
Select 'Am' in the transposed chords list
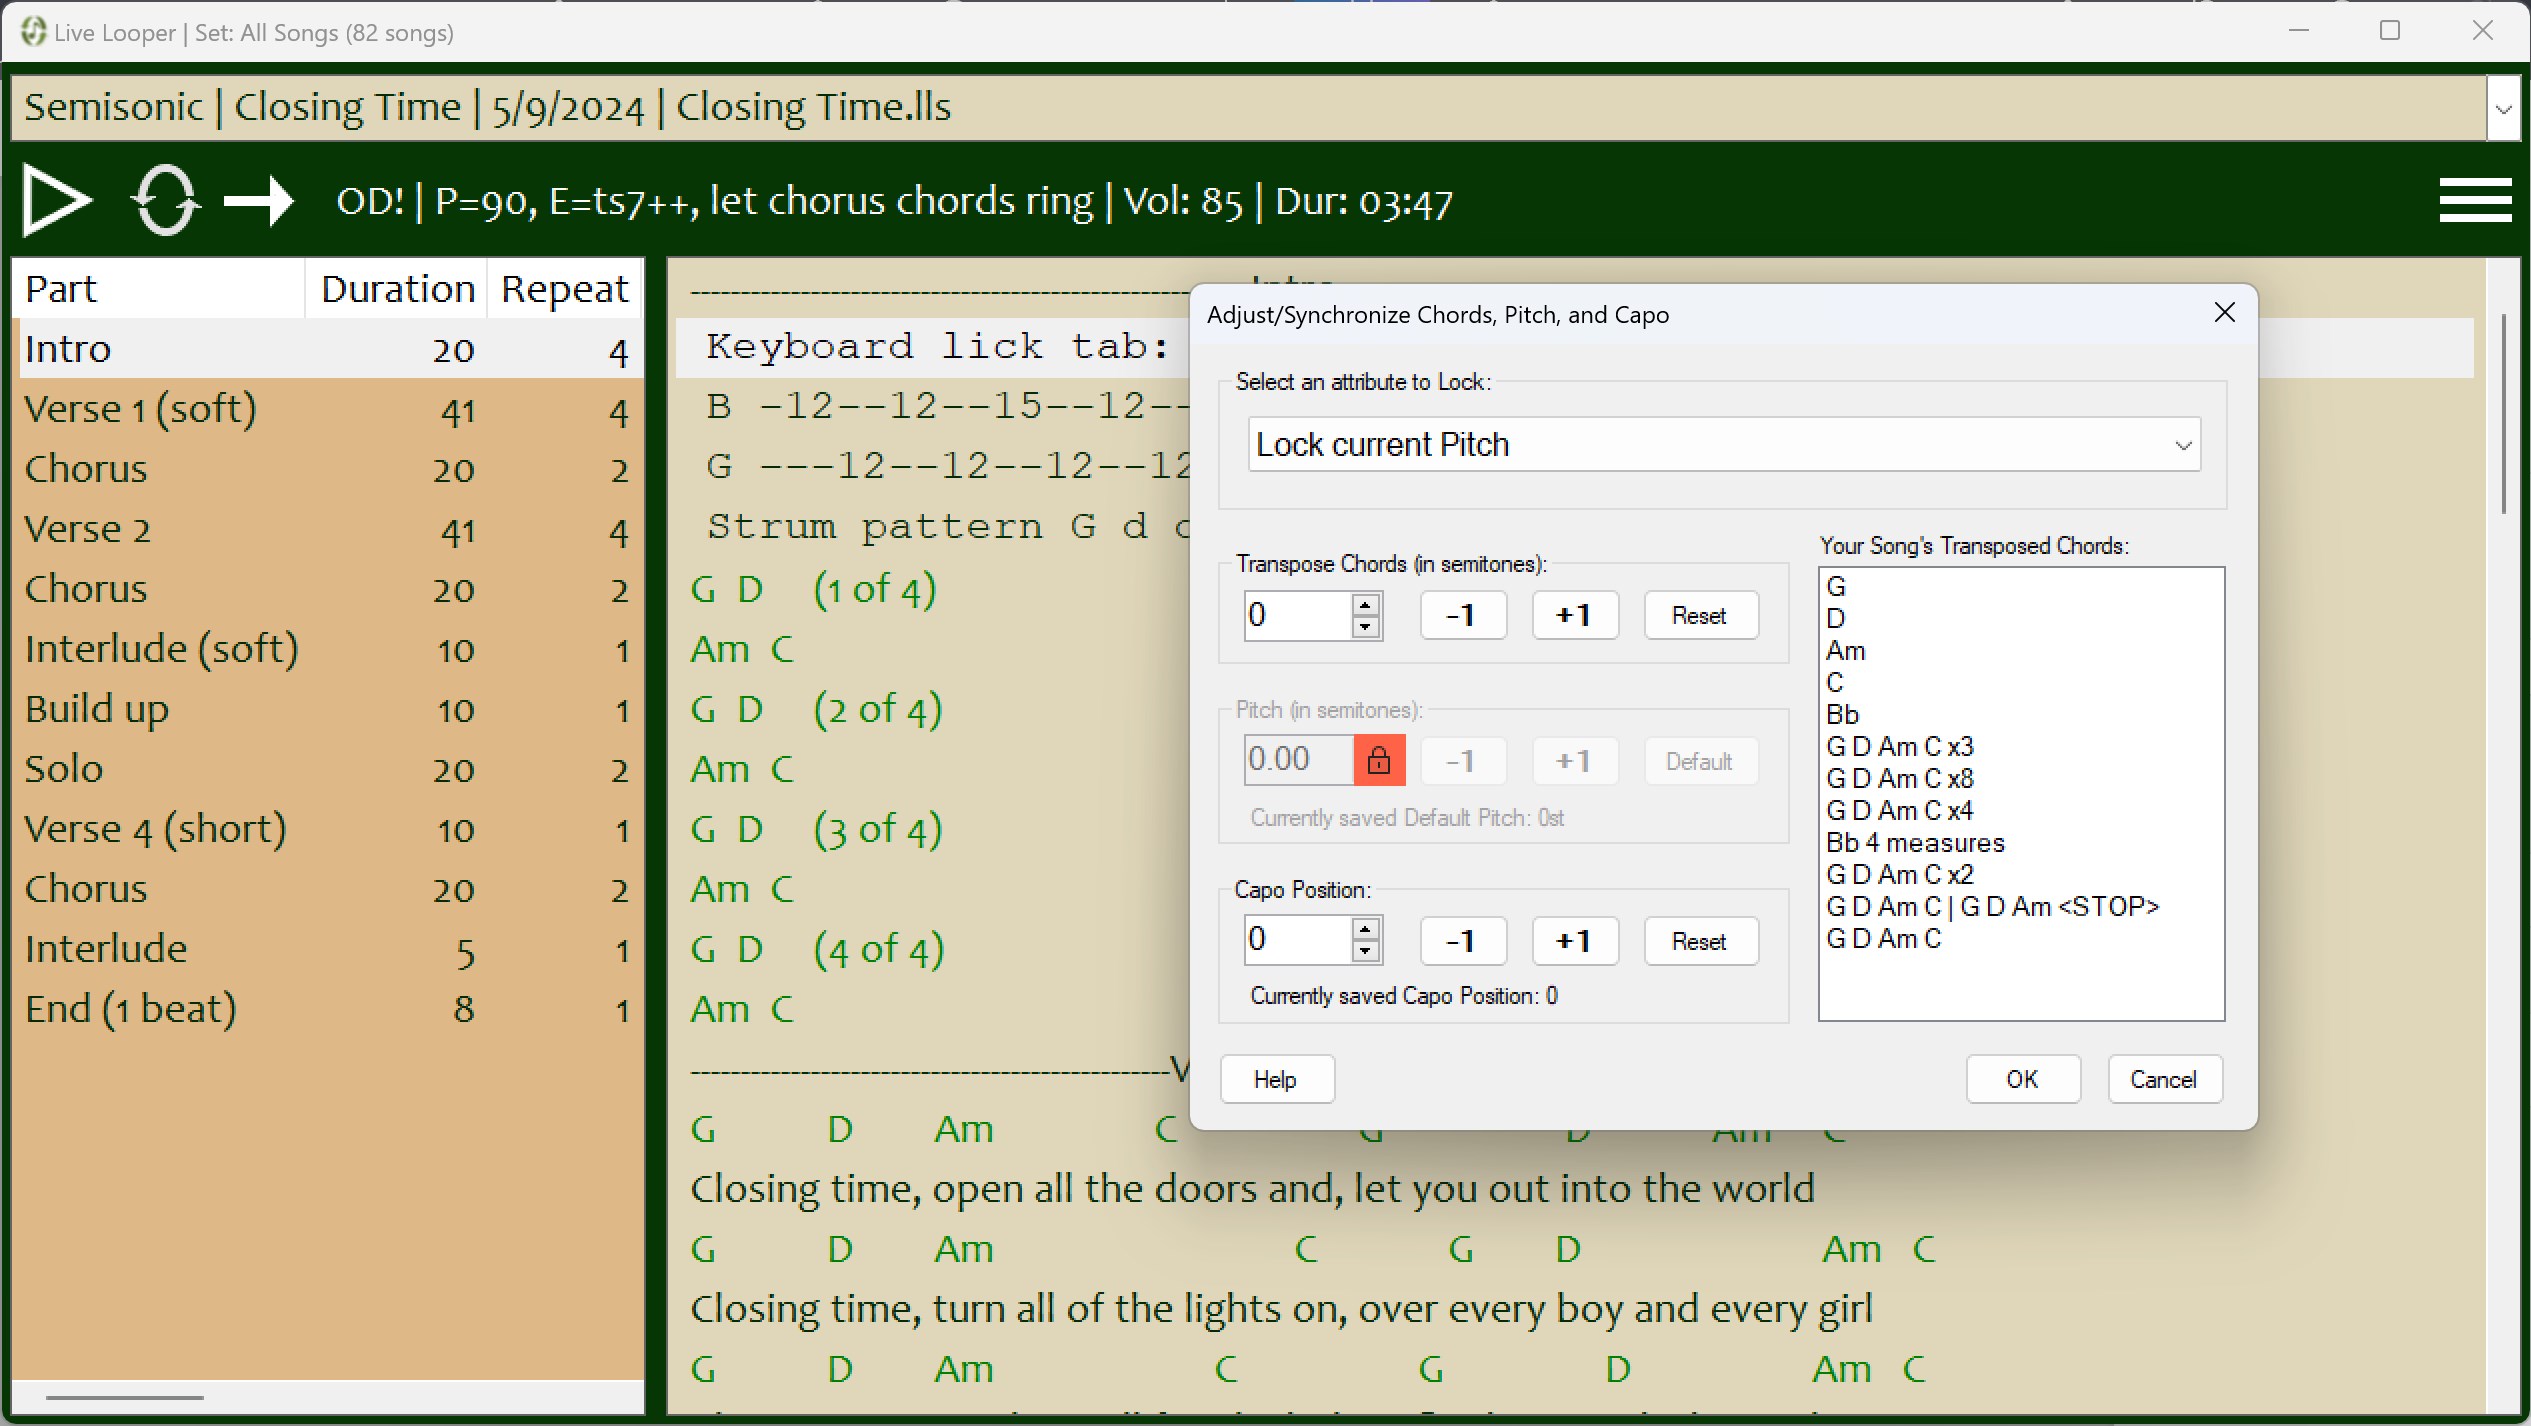1846,650
